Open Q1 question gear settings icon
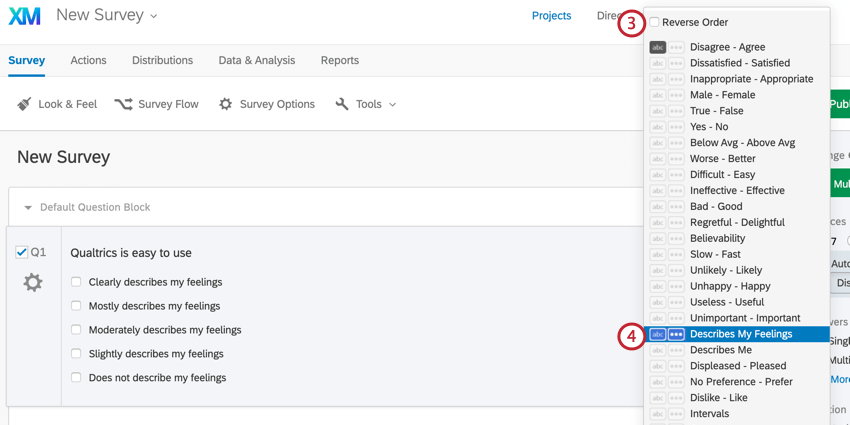Screen dimensions: 850x425 coord(33,282)
